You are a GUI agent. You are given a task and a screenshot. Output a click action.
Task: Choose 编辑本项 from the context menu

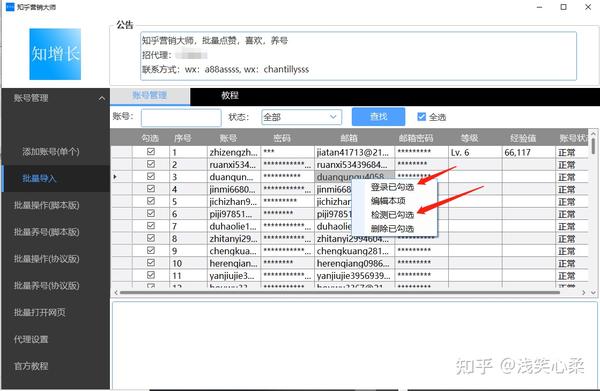pos(388,201)
